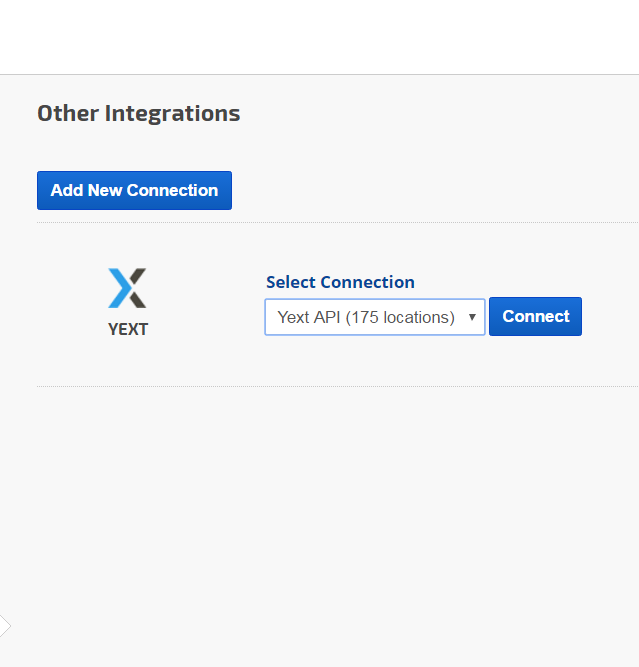Viewport: 639px width, 667px height.
Task: Click the Yext integration row logo
Action: pyautogui.click(x=127, y=288)
